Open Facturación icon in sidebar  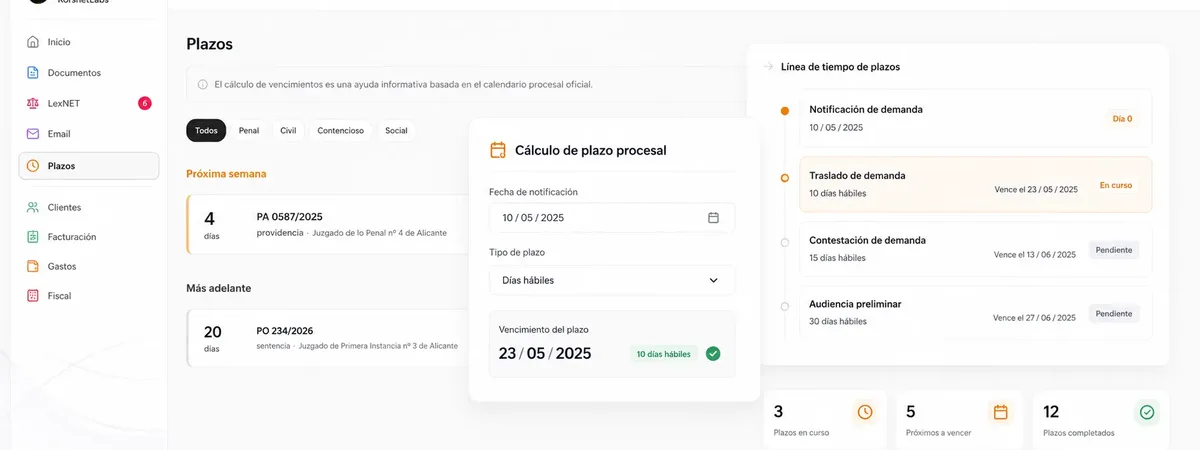pos(33,237)
